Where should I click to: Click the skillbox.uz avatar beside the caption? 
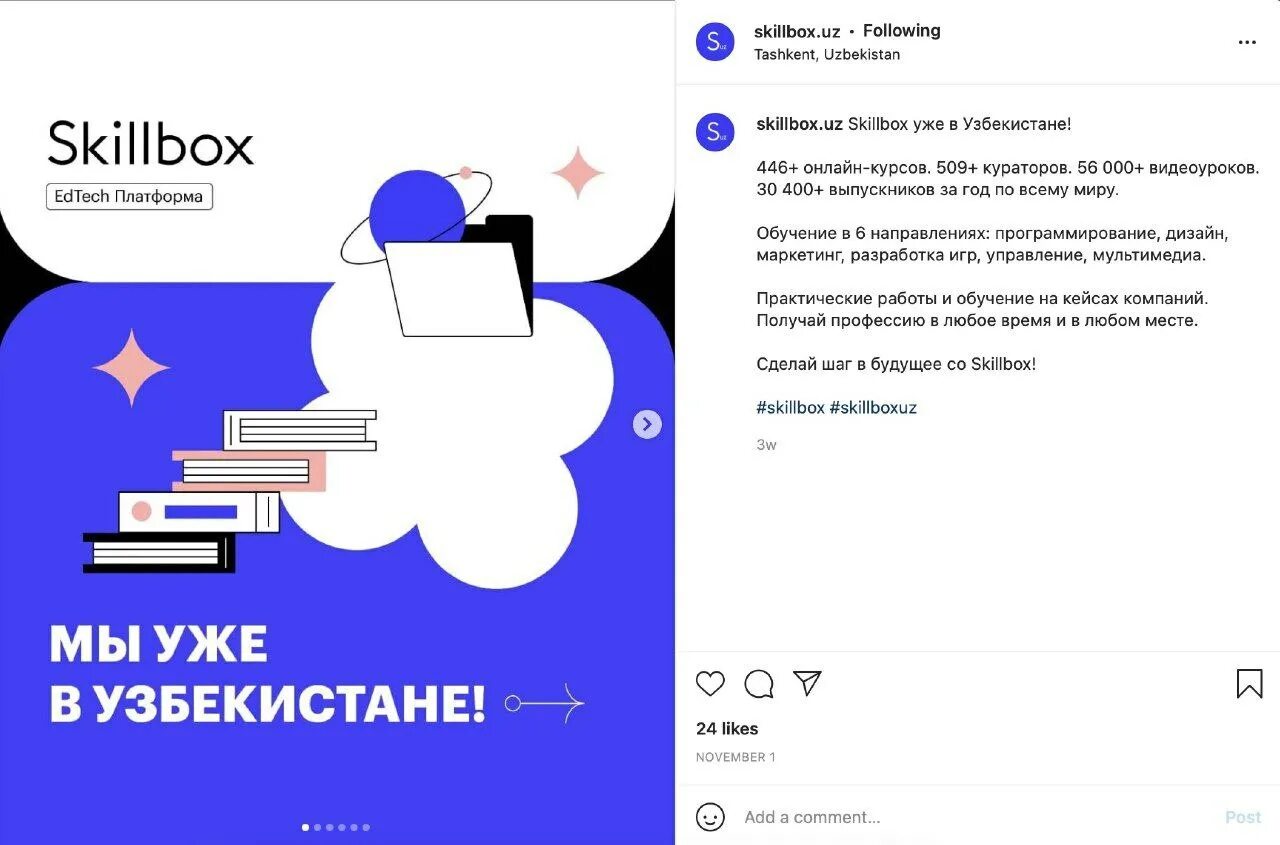(715, 132)
